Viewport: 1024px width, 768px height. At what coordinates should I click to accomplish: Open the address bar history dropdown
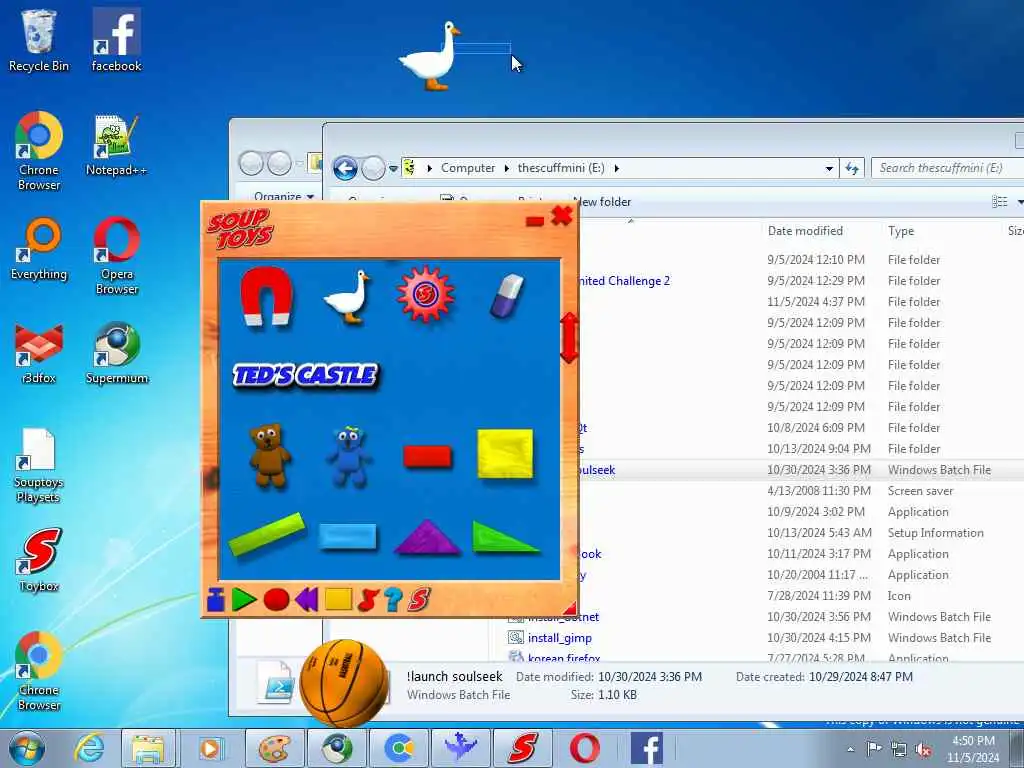click(829, 168)
